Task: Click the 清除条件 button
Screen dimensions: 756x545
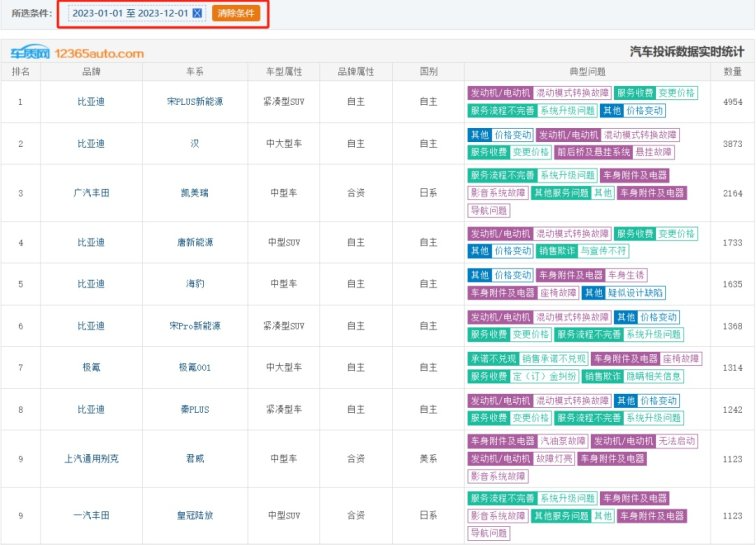Action: [x=236, y=13]
